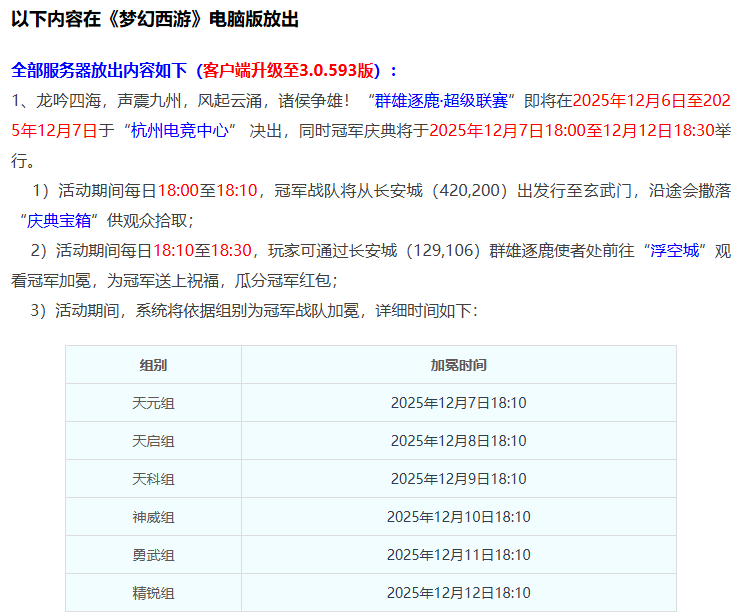Select the "天元组" table cell
Screen dimensions: 741x616
(x=153, y=403)
